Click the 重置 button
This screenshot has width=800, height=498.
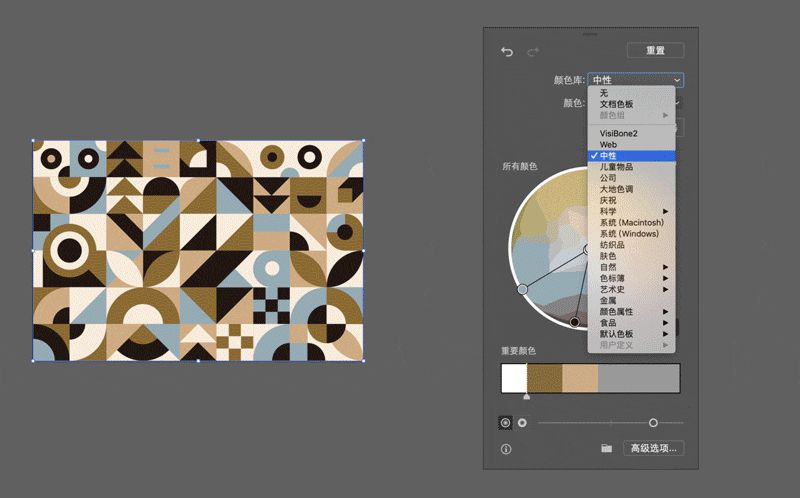[655, 51]
